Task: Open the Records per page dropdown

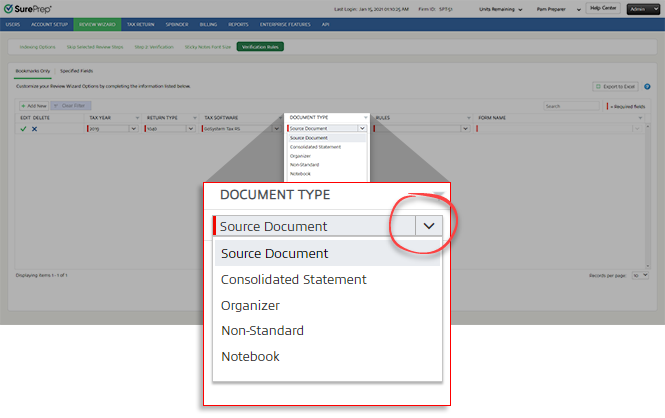Action: (640, 275)
